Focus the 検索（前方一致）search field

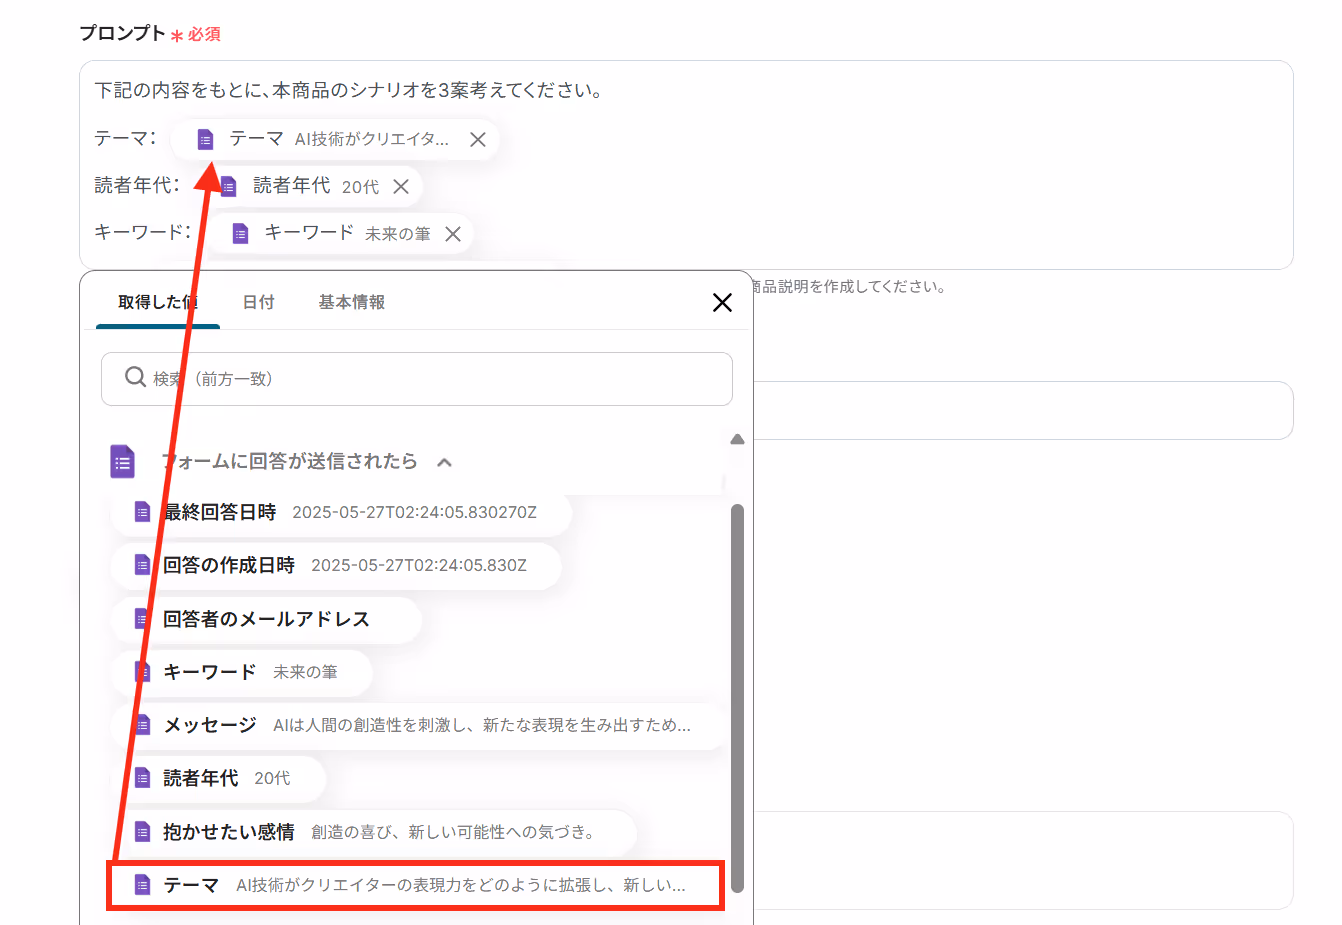point(417,379)
